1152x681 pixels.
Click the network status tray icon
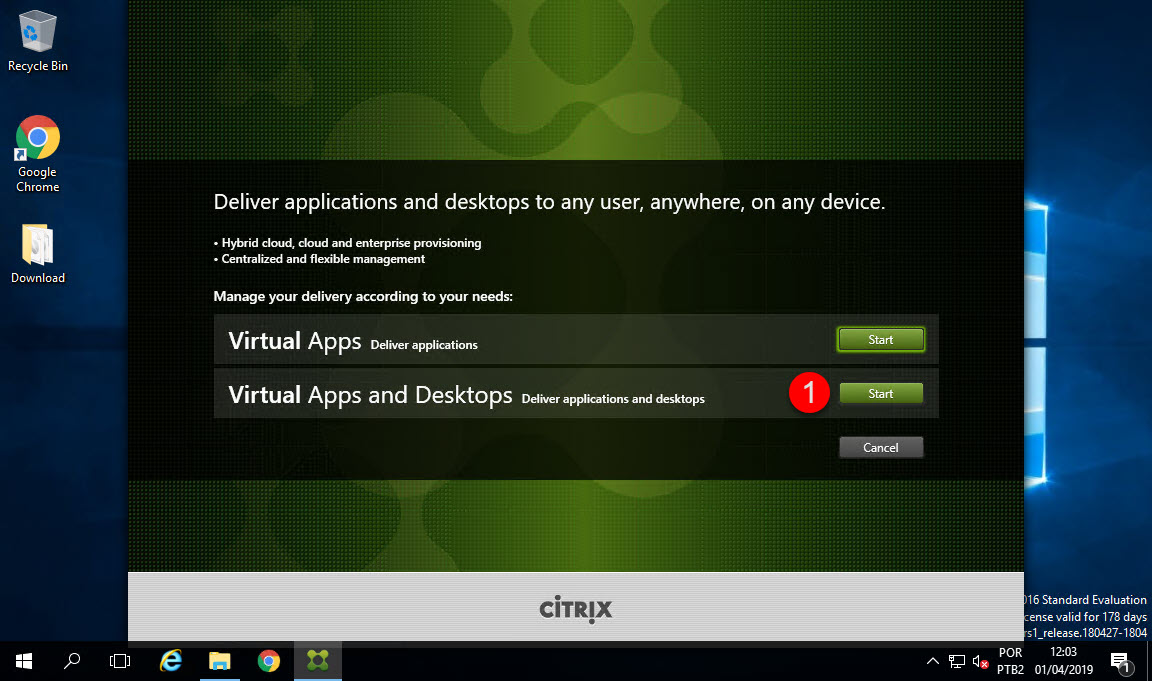pos(957,661)
